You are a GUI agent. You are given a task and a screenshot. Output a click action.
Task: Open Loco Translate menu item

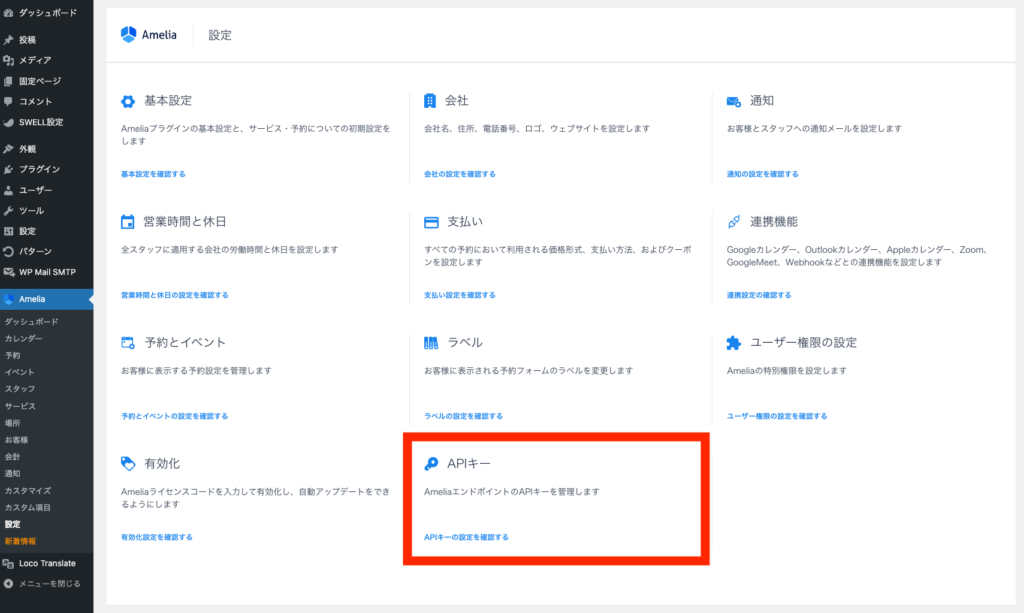pos(46,563)
